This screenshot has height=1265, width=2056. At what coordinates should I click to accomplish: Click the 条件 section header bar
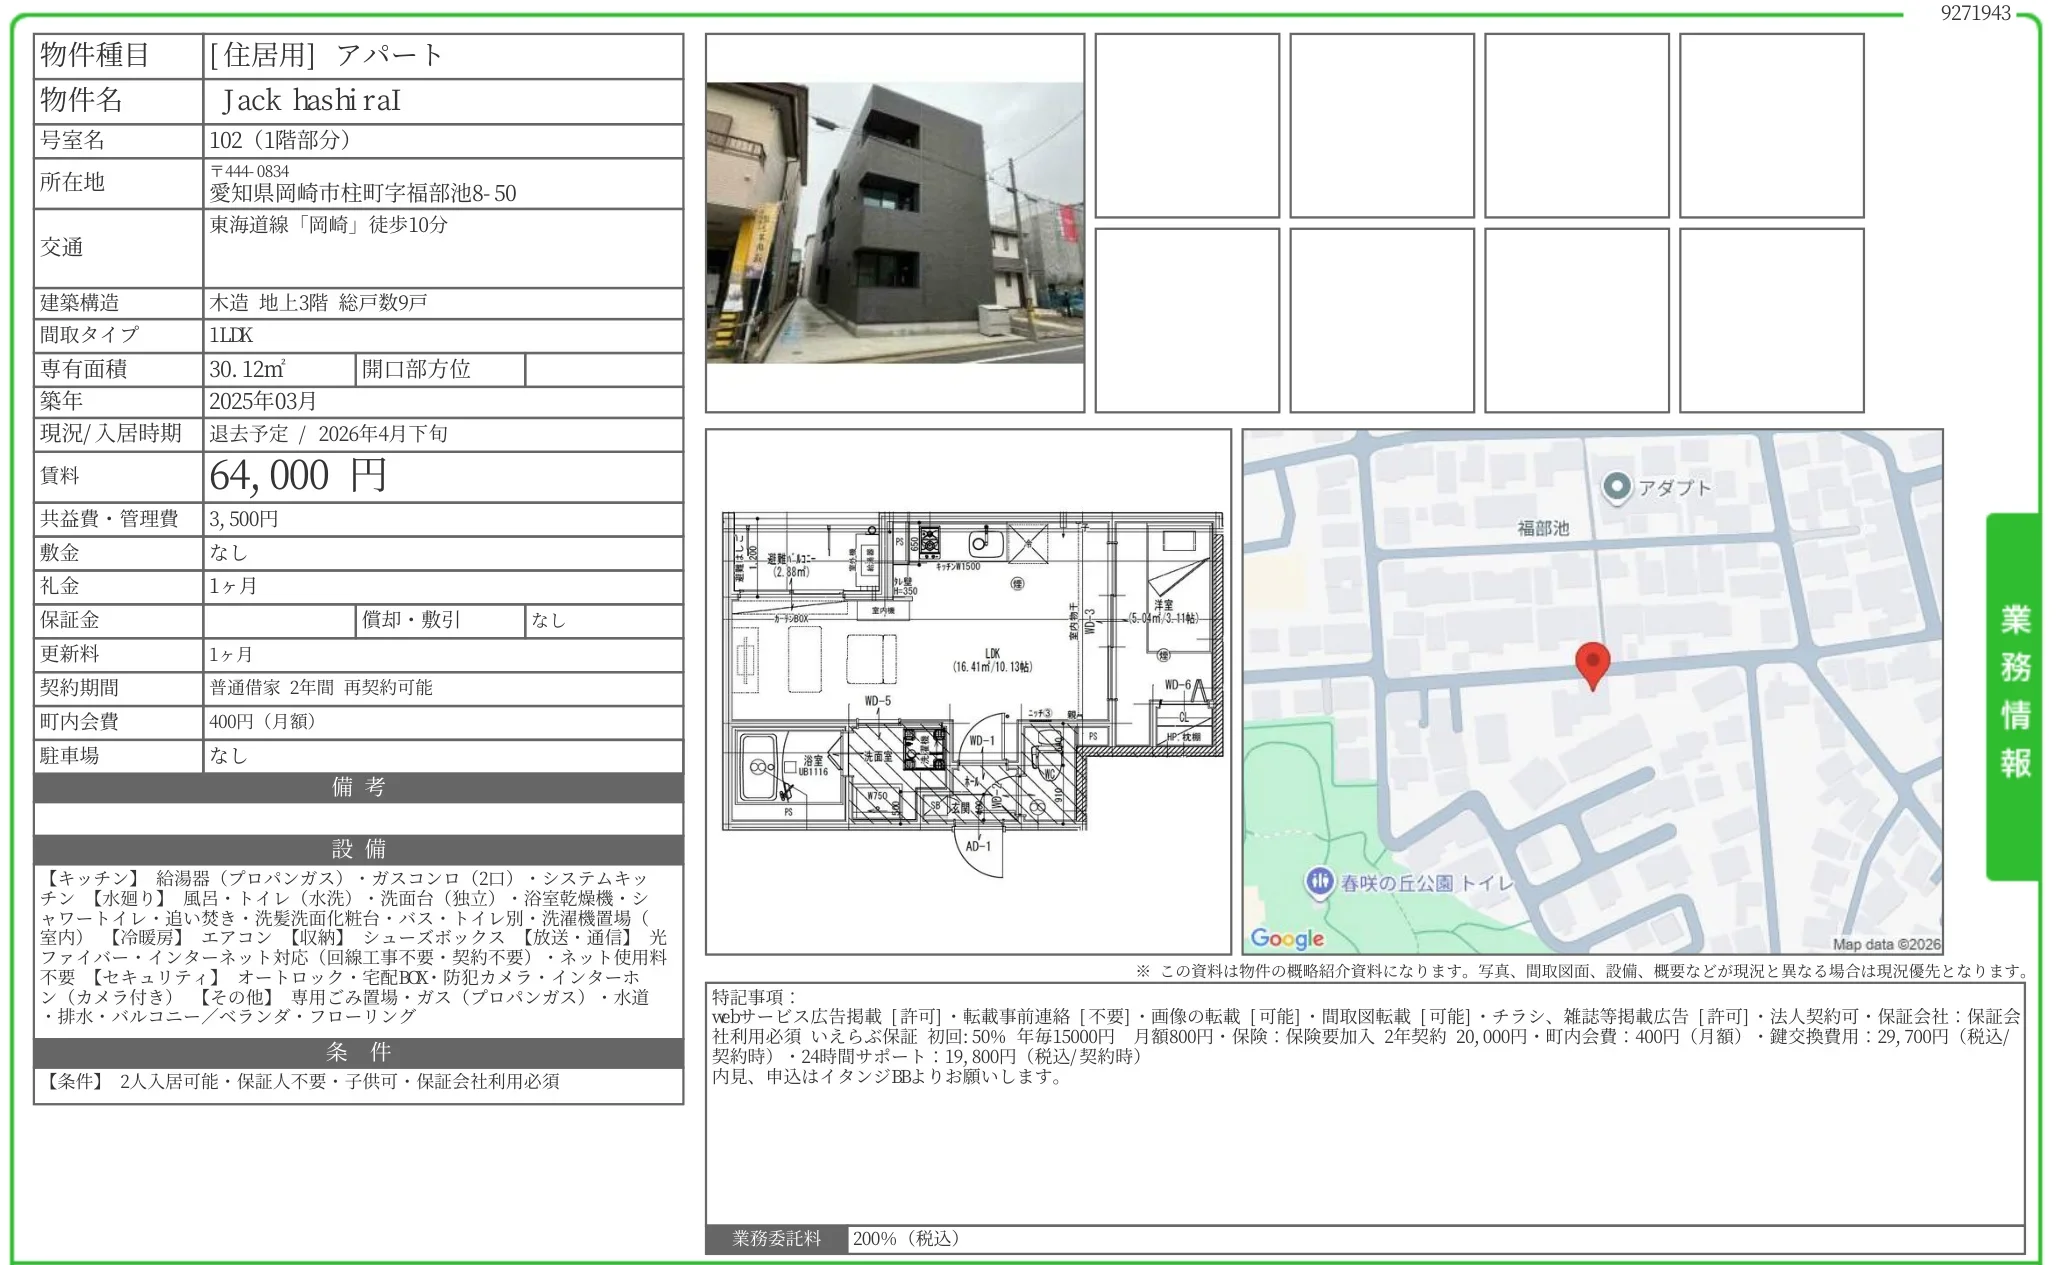point(358,1052)
